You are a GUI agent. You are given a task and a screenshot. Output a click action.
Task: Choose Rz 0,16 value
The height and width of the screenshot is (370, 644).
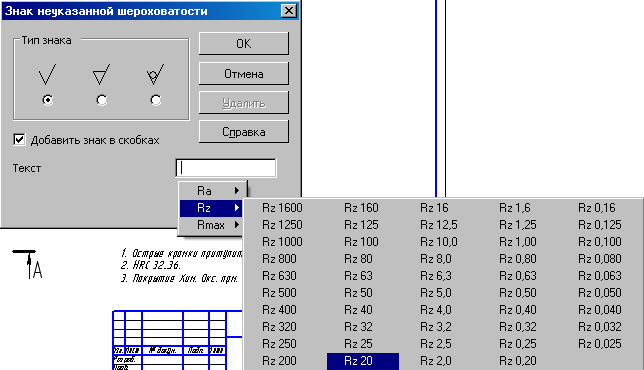[597, 208]
